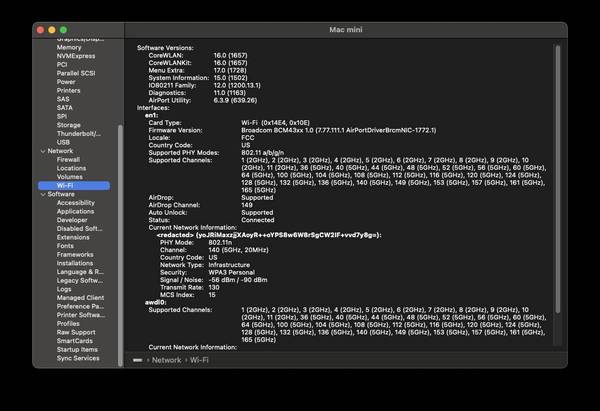Click the 'Software Versions:' heading
Image resolution: width=600 pixels, height=411 pixels.
pyautogui.click(x=165, y=48)
